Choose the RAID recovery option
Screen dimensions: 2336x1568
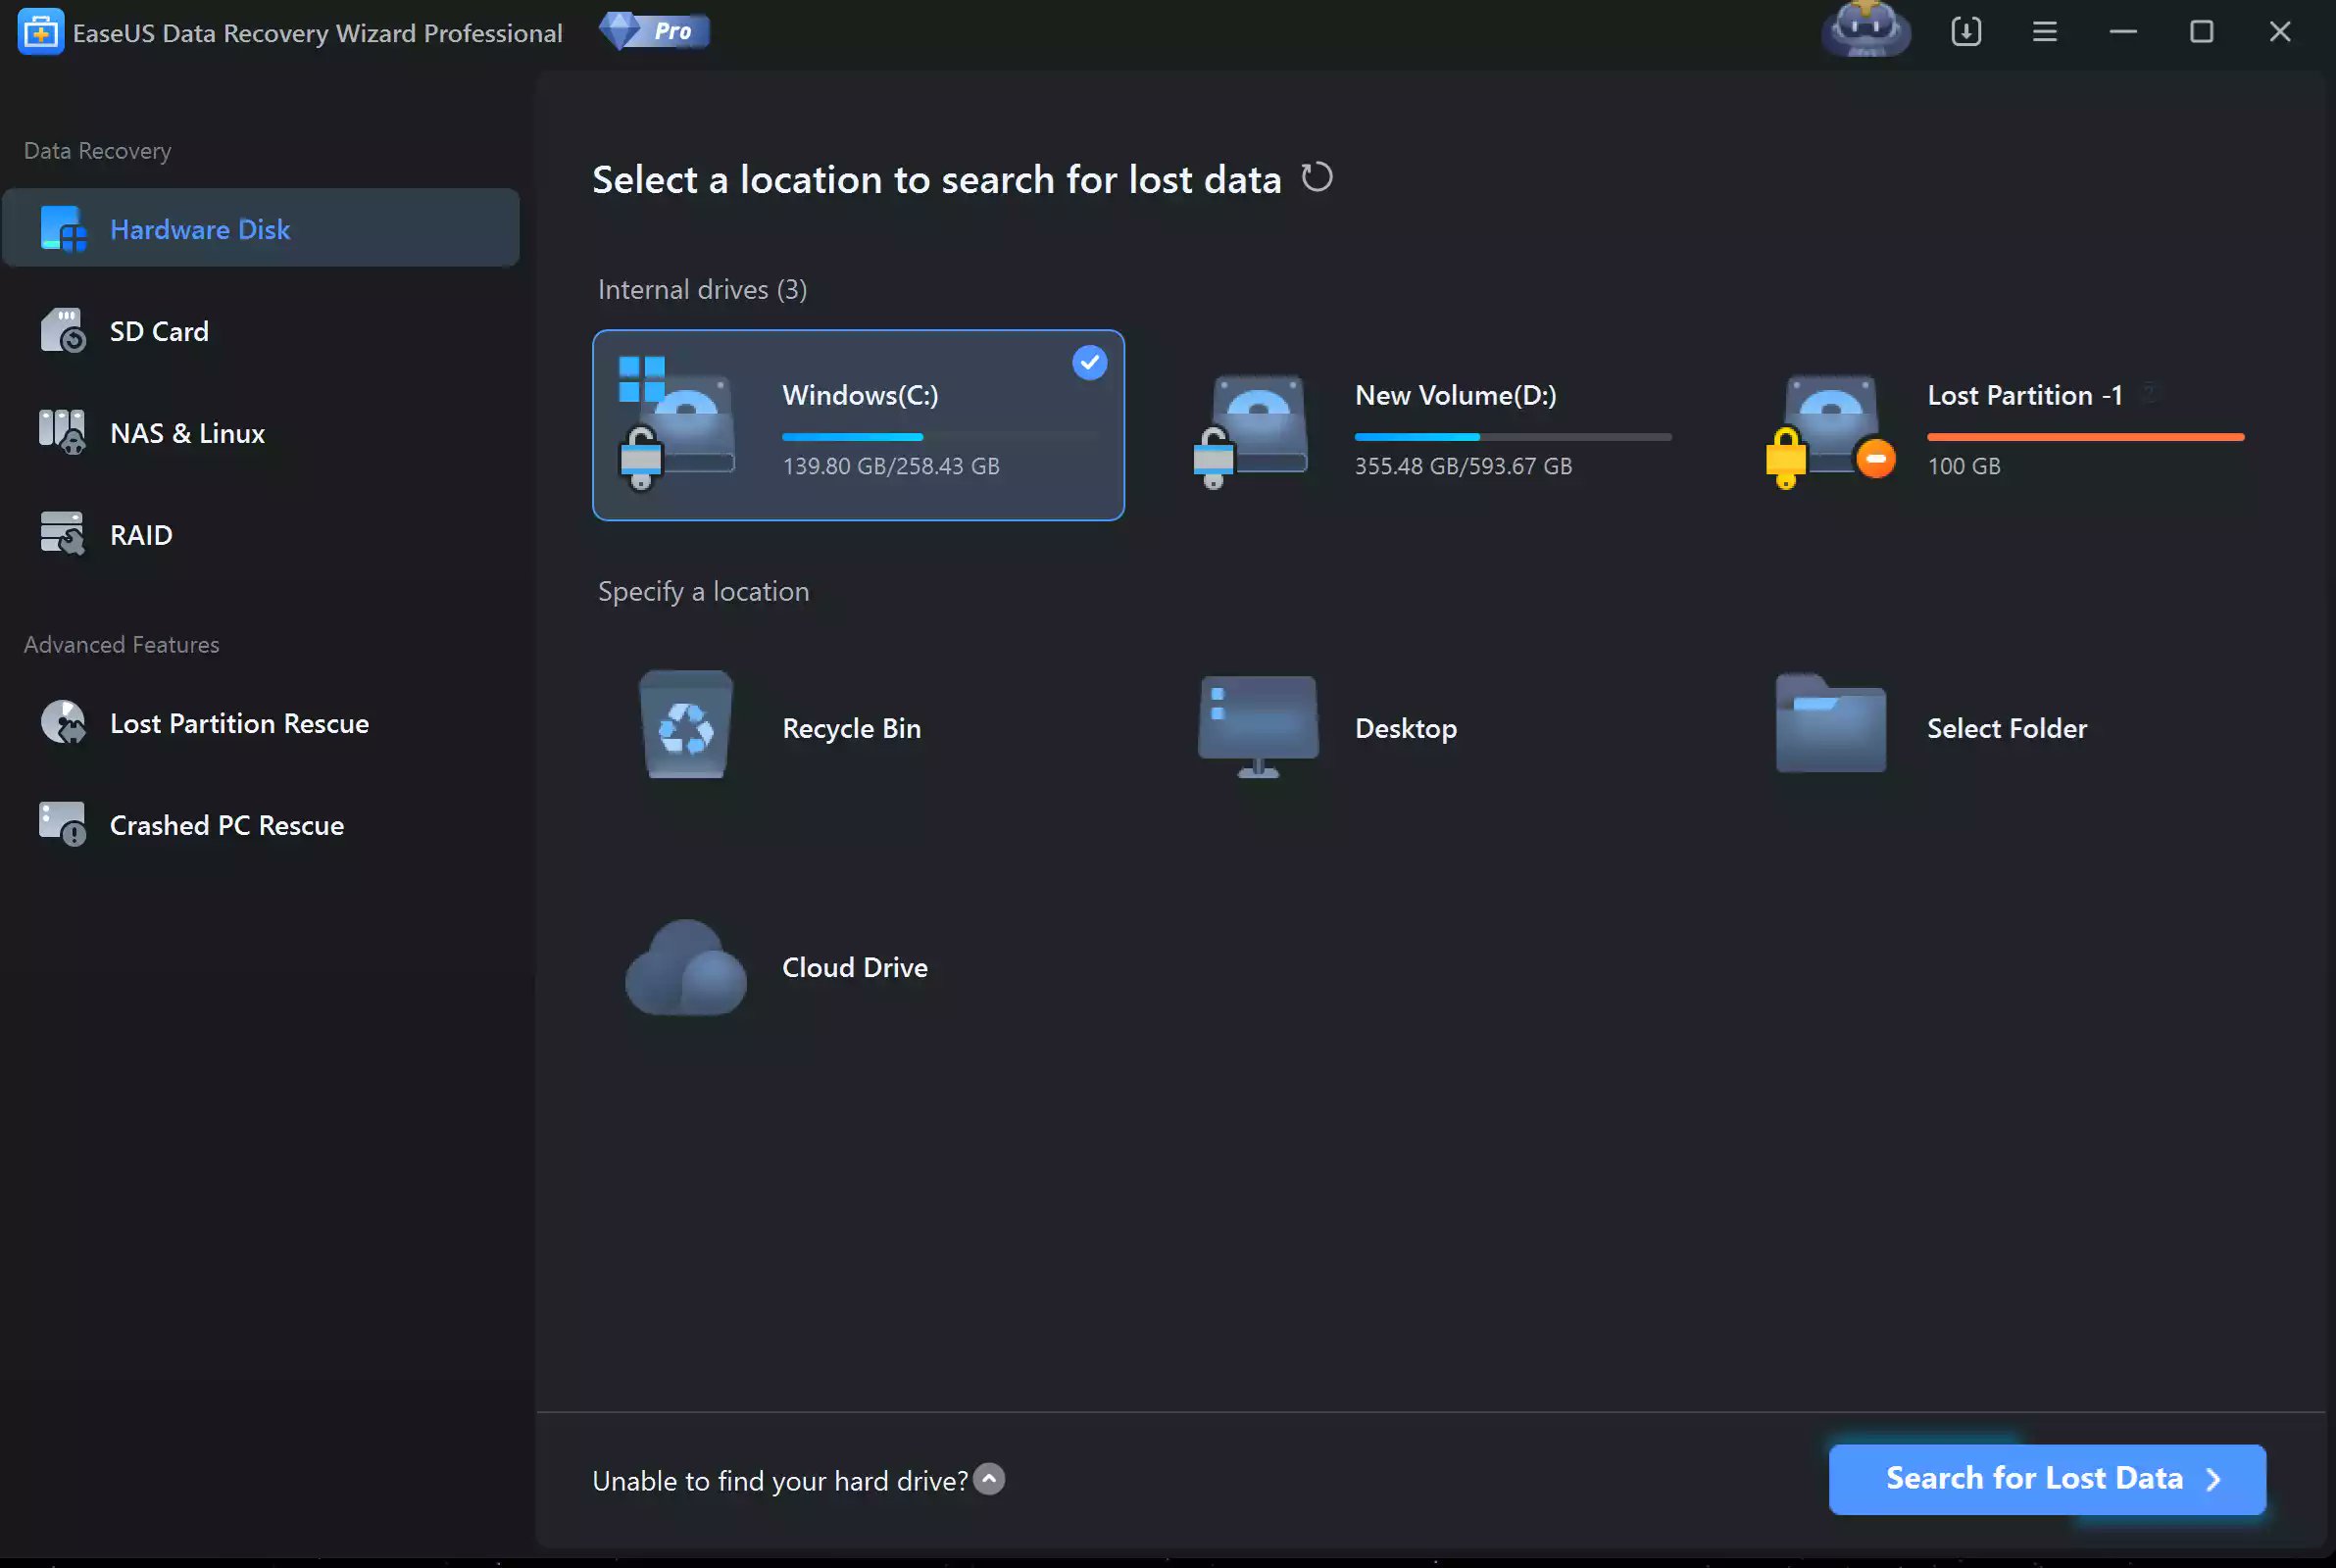(x=140, y=534)
